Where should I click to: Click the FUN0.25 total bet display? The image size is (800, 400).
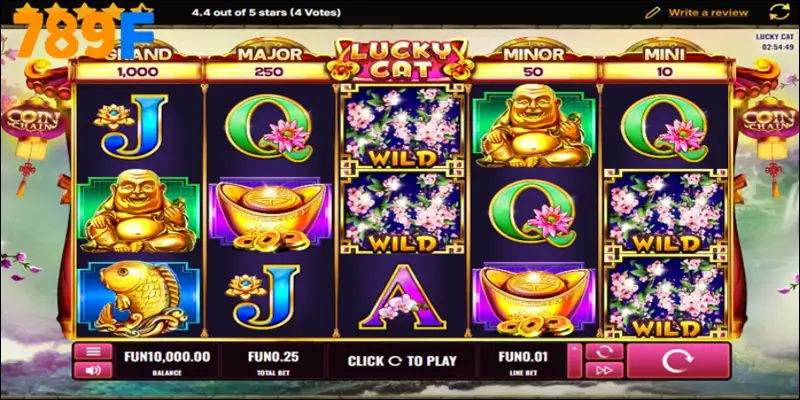point(273,361)
